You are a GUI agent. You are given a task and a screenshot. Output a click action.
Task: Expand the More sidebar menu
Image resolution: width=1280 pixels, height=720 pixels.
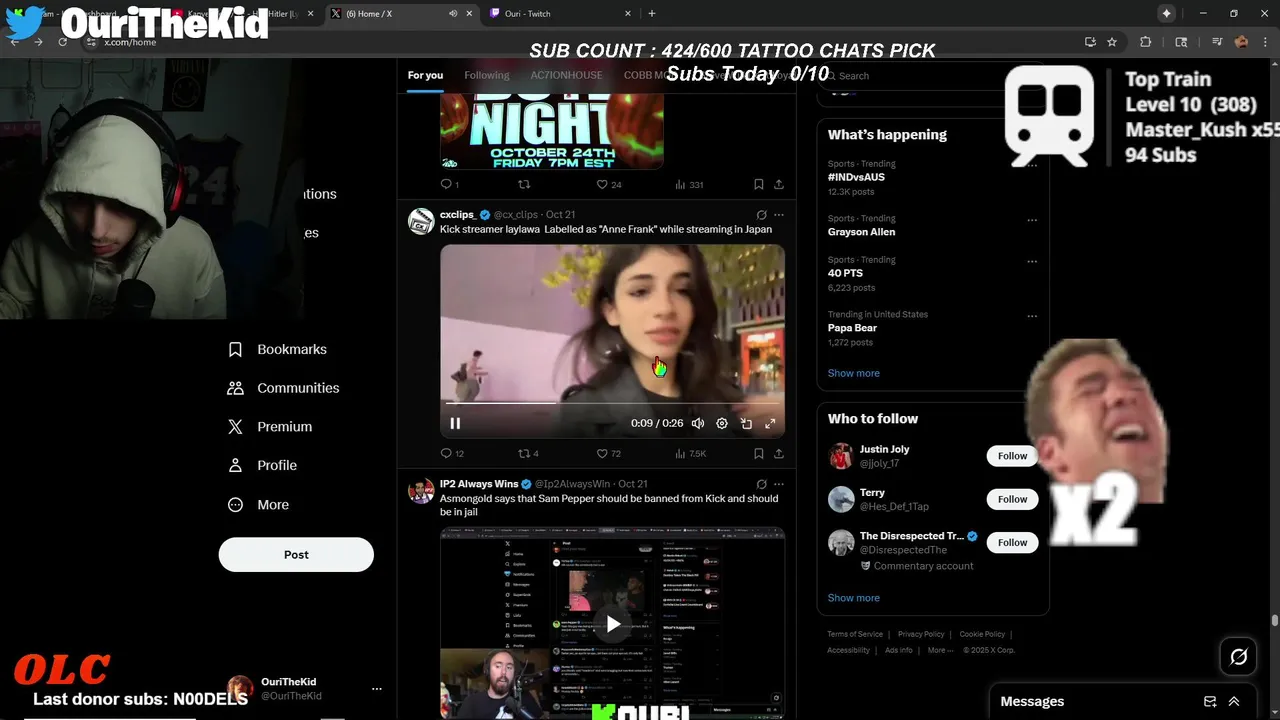pyautogui.click(x=258, y=505)
